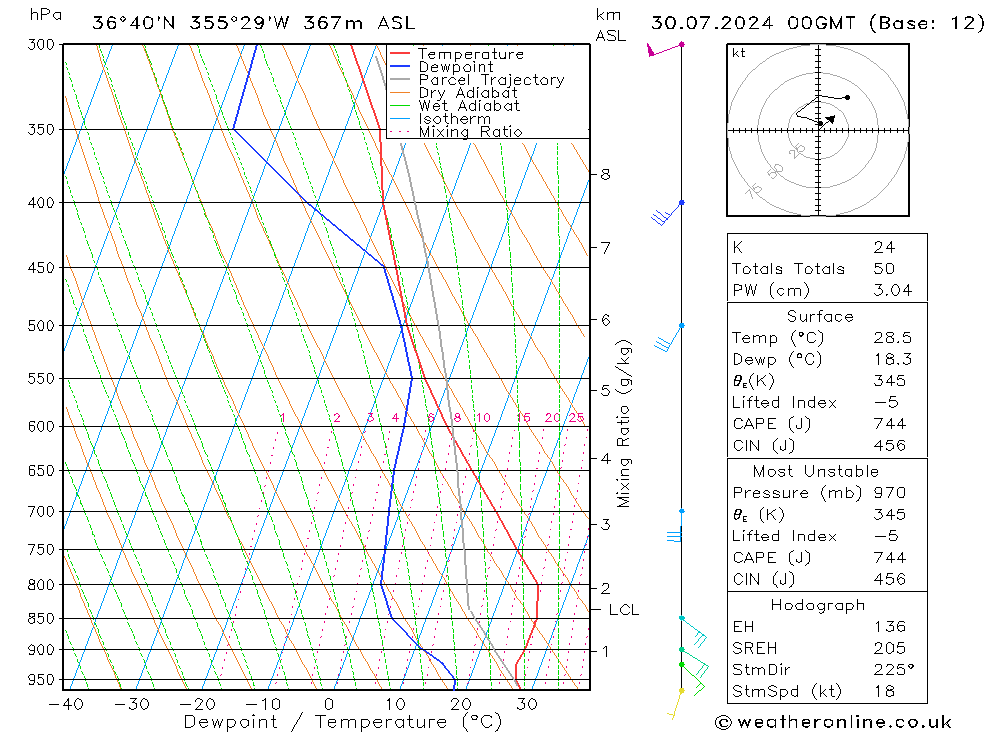
Task: Click the hodograph storm motion arrow
Action: [x=828, y=119]
